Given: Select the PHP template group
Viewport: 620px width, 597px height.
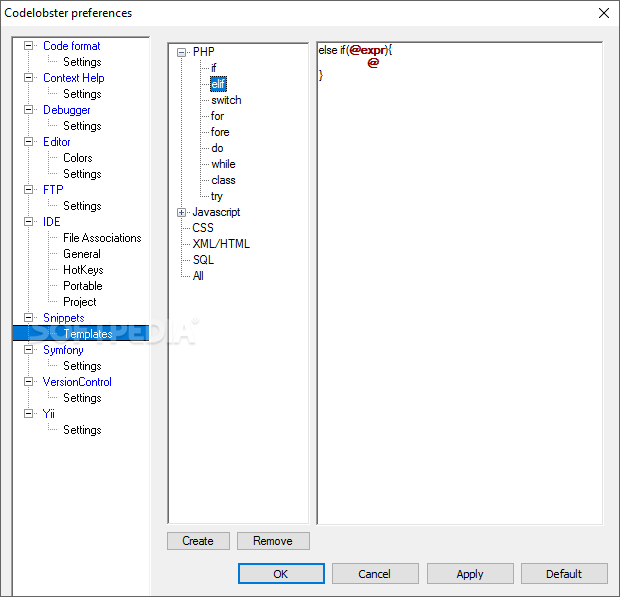Looking at the screenshot, I should pos(204,52).
